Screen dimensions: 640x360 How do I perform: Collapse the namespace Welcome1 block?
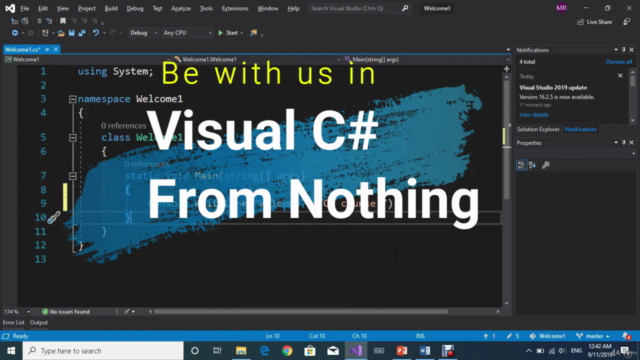pyautogui.click(x=73, y=99)
